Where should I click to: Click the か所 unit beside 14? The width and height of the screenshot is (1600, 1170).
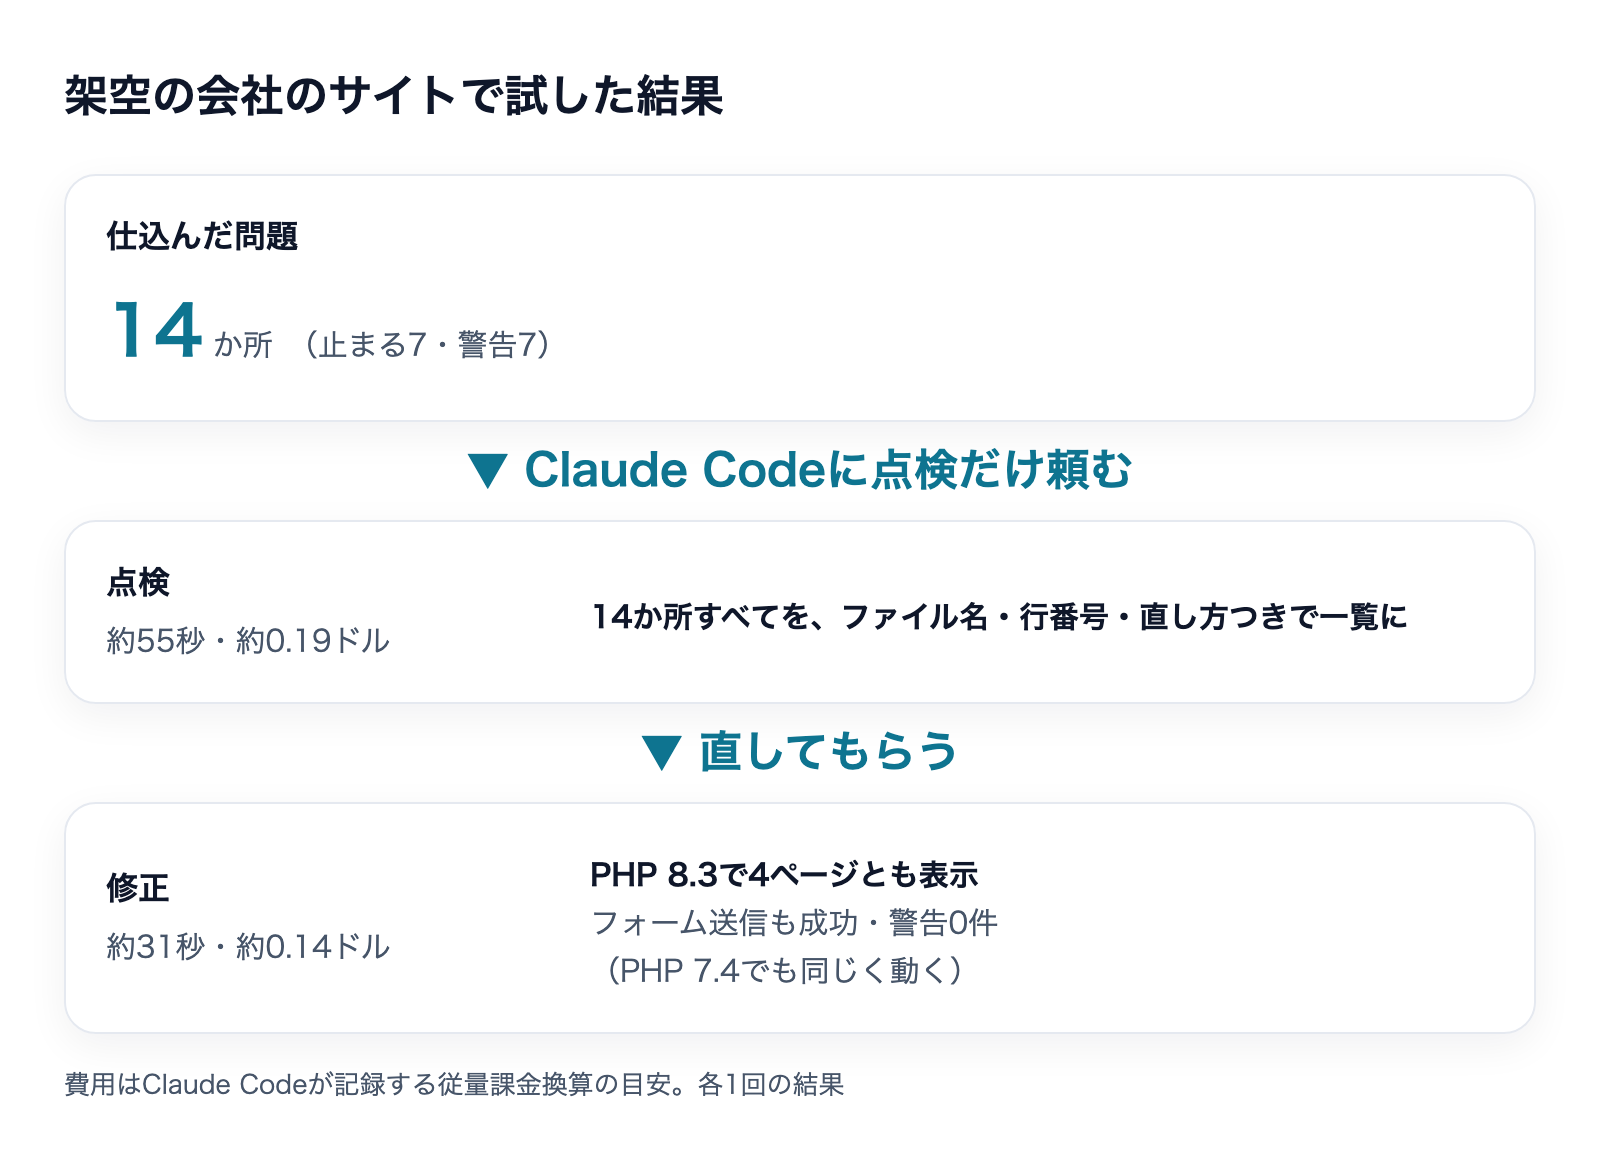click(x=243, y=344)
